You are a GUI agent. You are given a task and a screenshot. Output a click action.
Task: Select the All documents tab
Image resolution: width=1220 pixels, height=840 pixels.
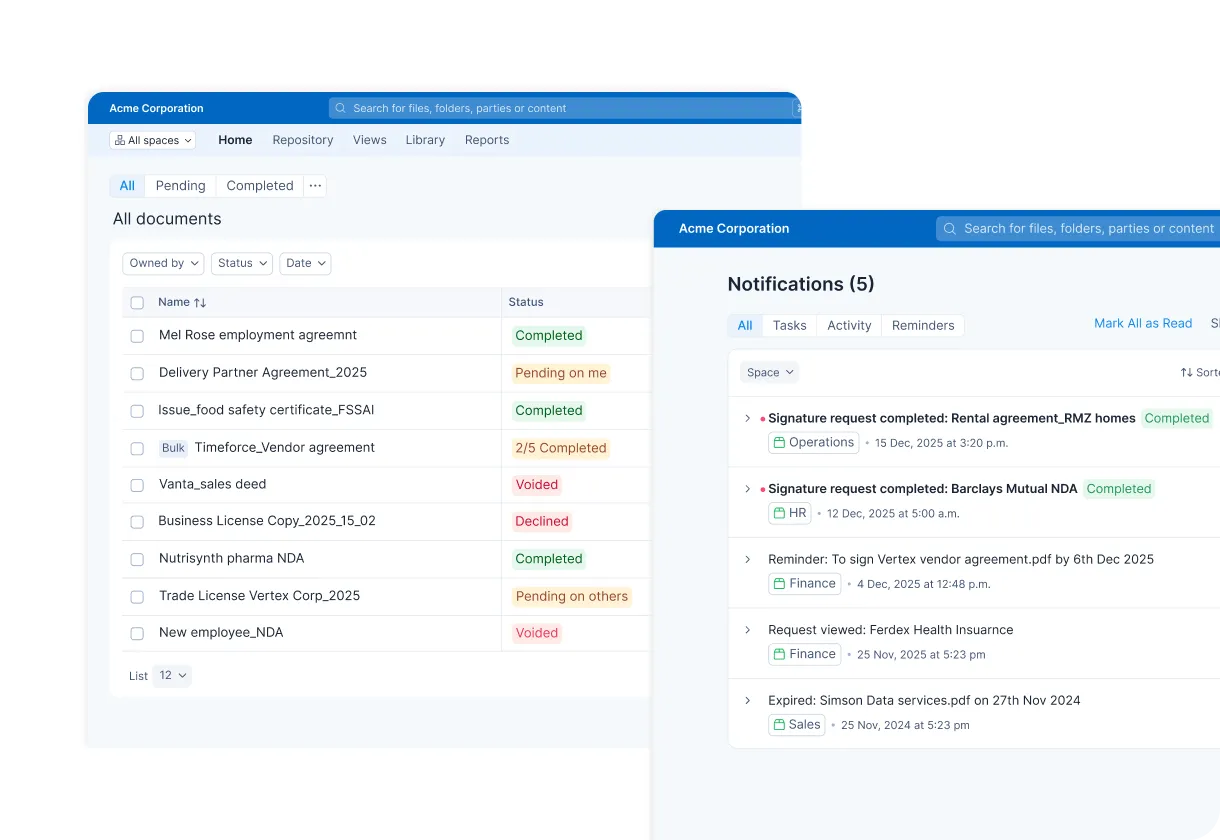coord(127,186)
